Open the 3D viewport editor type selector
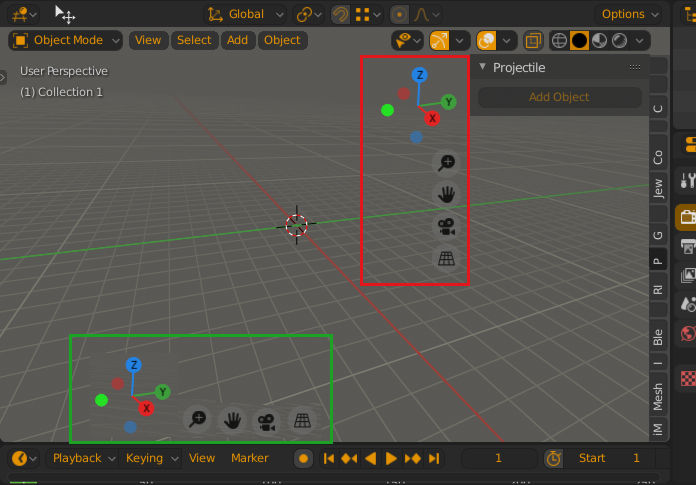Screen dimensions: 696x485 click(24, 14)
